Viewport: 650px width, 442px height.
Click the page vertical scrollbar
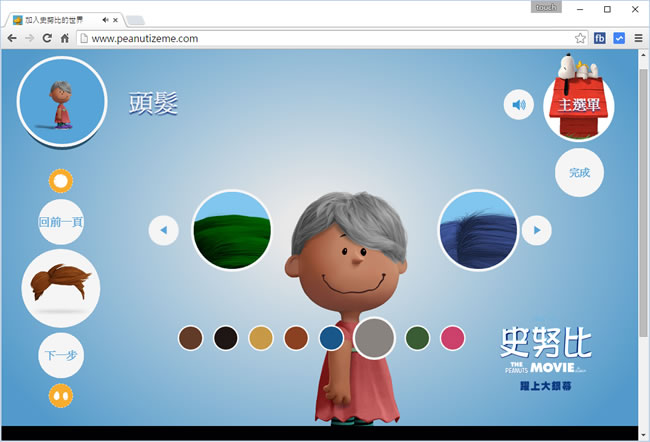643,203
